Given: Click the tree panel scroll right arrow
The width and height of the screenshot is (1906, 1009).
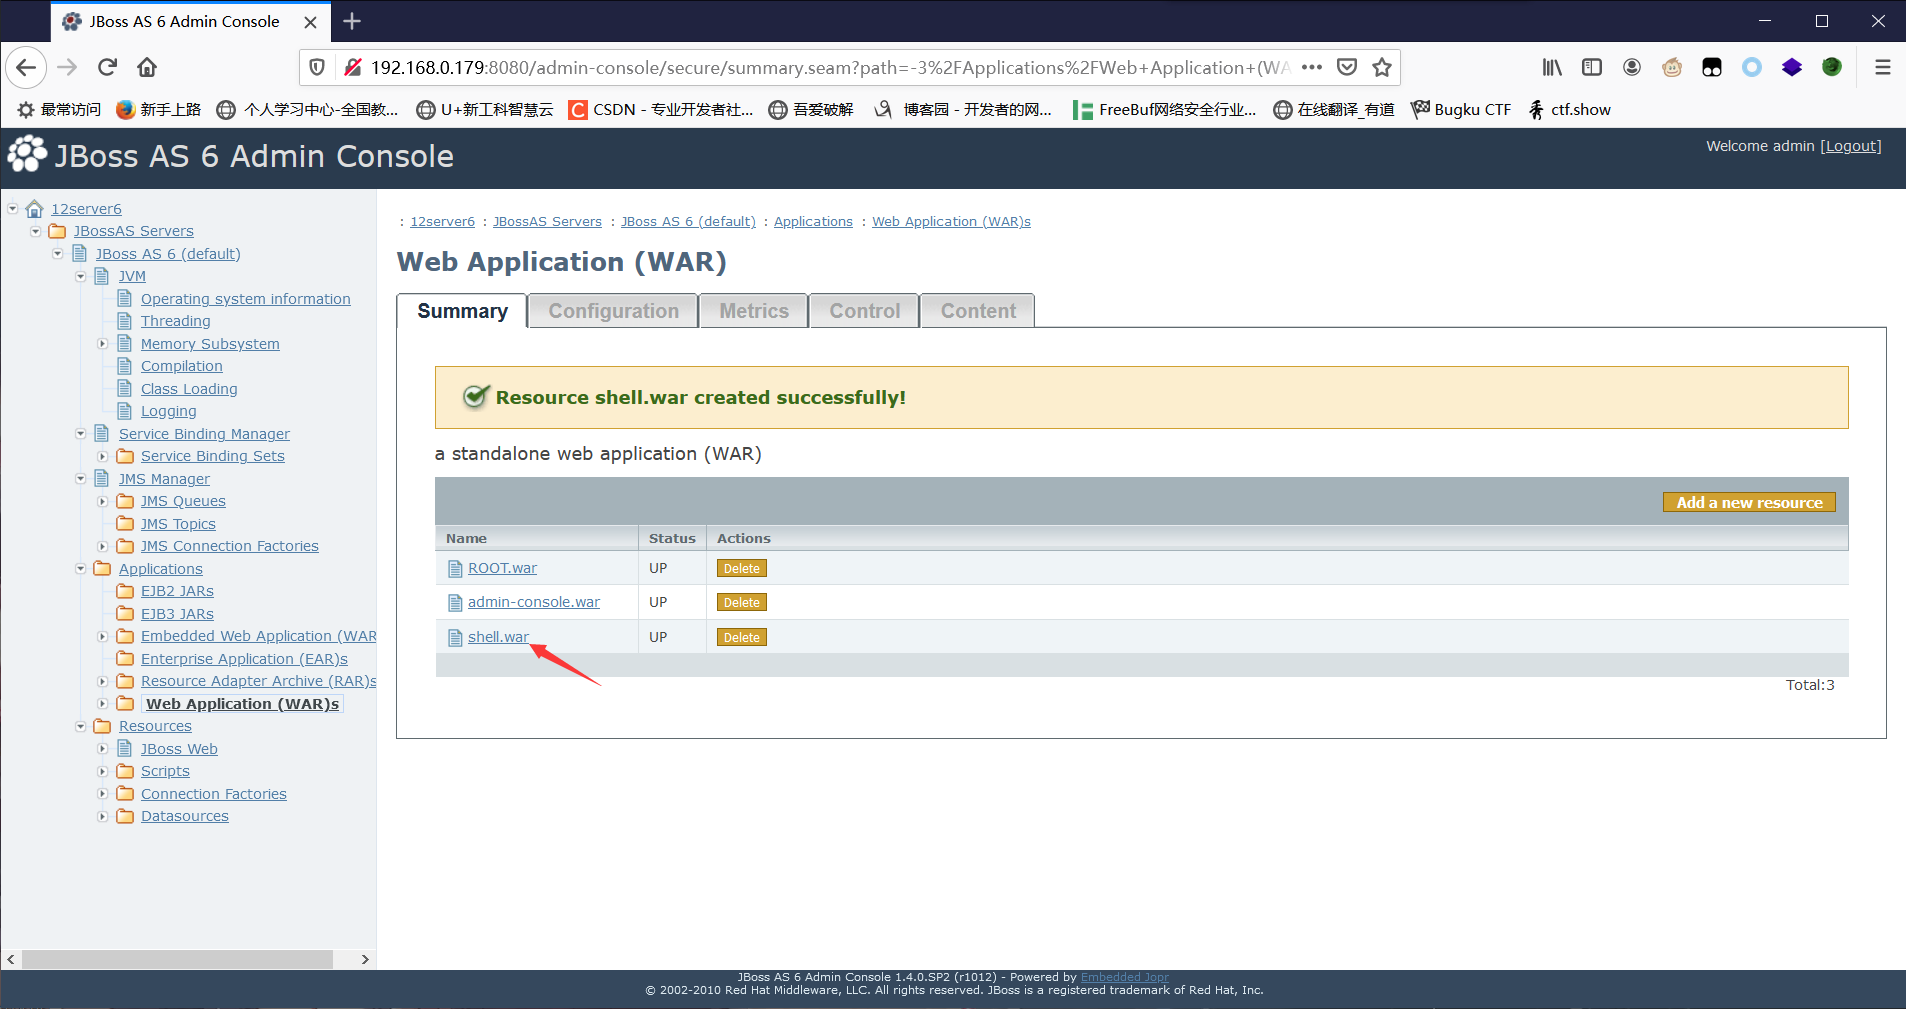Looking at the screenshot, I should point(365,959).
